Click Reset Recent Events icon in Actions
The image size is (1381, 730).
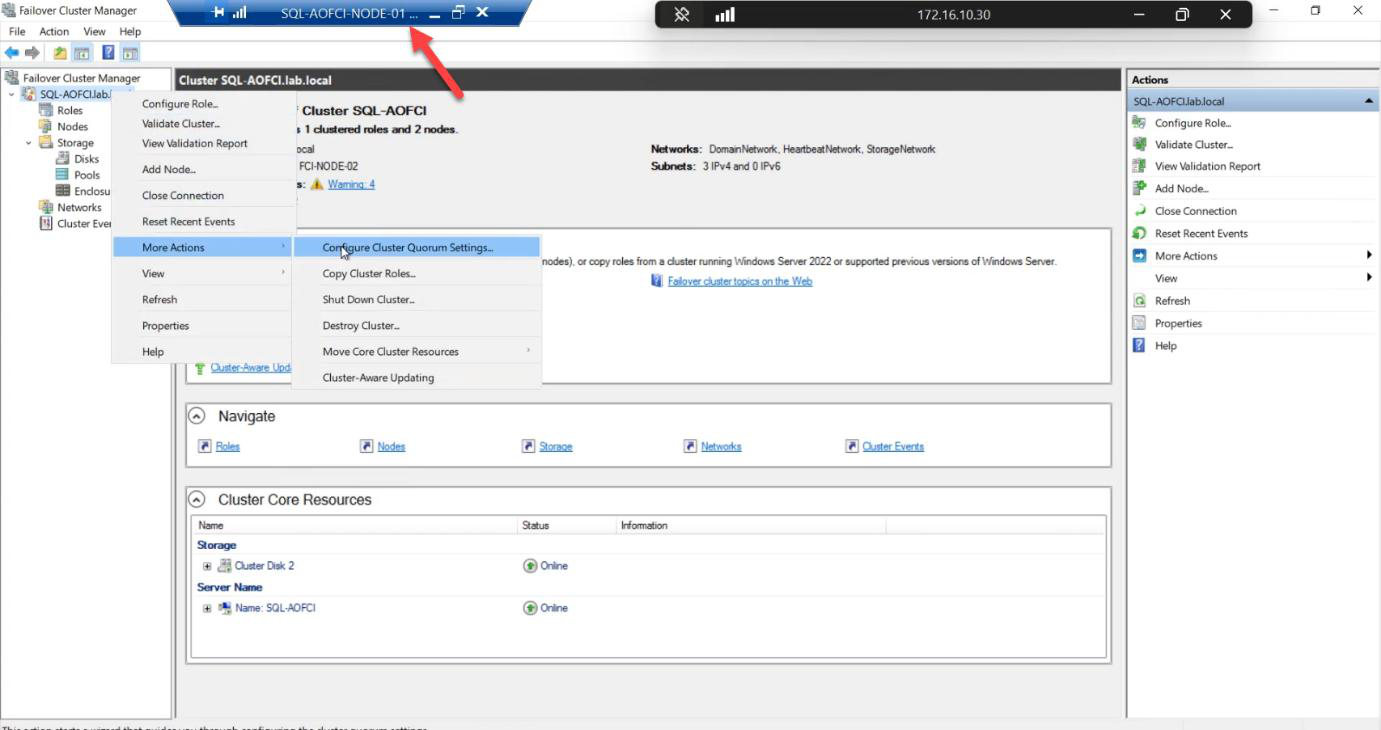pos(1139,233)
